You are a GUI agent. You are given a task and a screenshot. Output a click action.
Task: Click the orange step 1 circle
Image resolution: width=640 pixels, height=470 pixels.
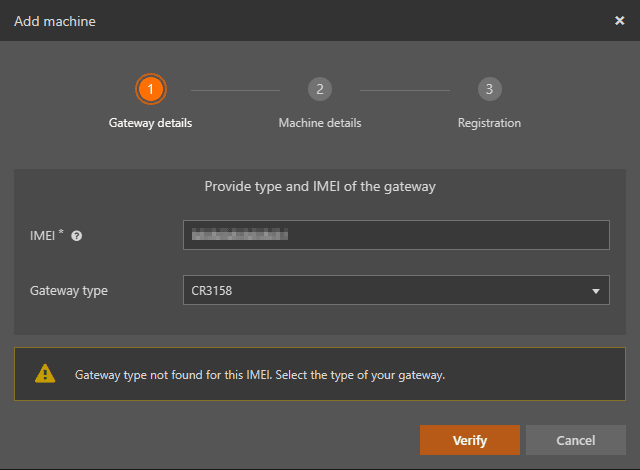(150, 89)
